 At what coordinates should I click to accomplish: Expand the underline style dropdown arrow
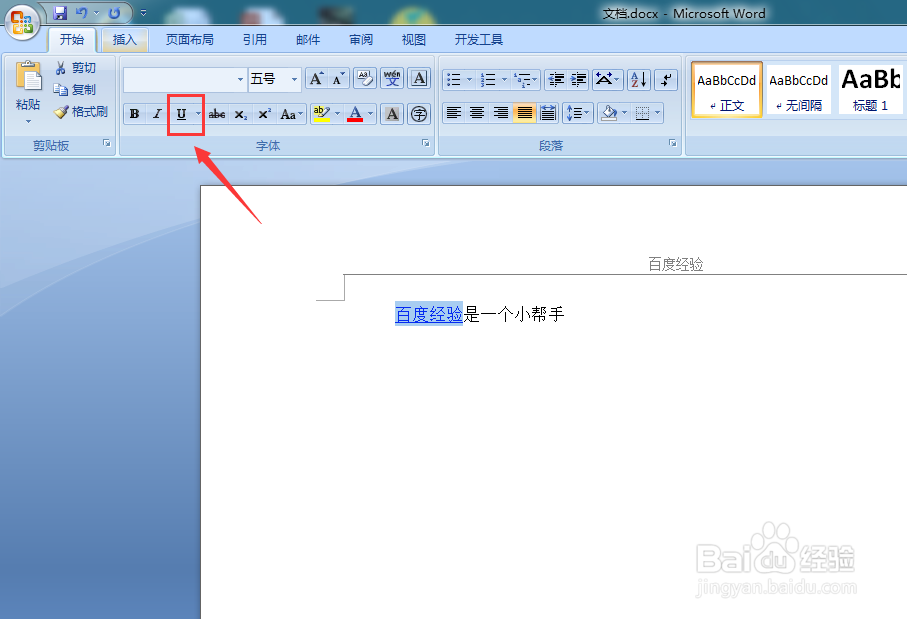(x=198, y=114)
